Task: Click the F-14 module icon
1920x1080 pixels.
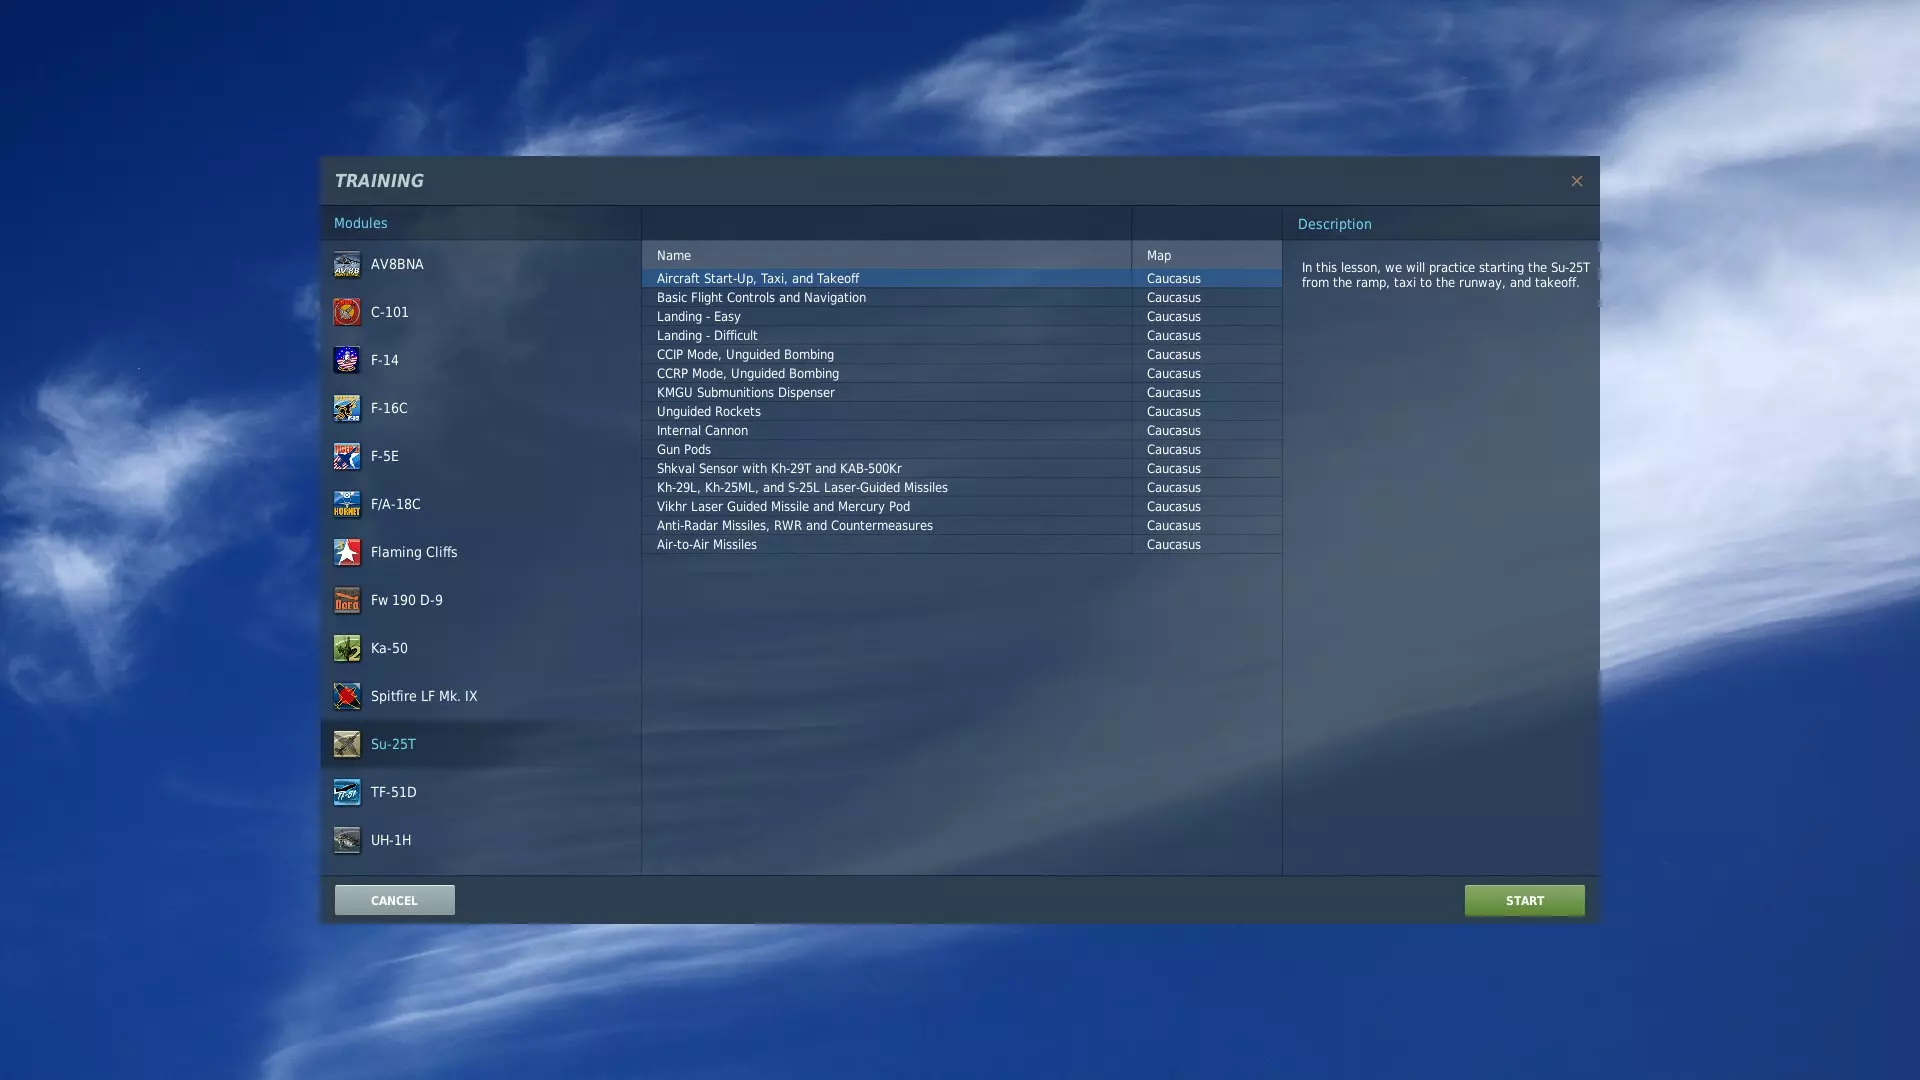Action: pos(347,361)
